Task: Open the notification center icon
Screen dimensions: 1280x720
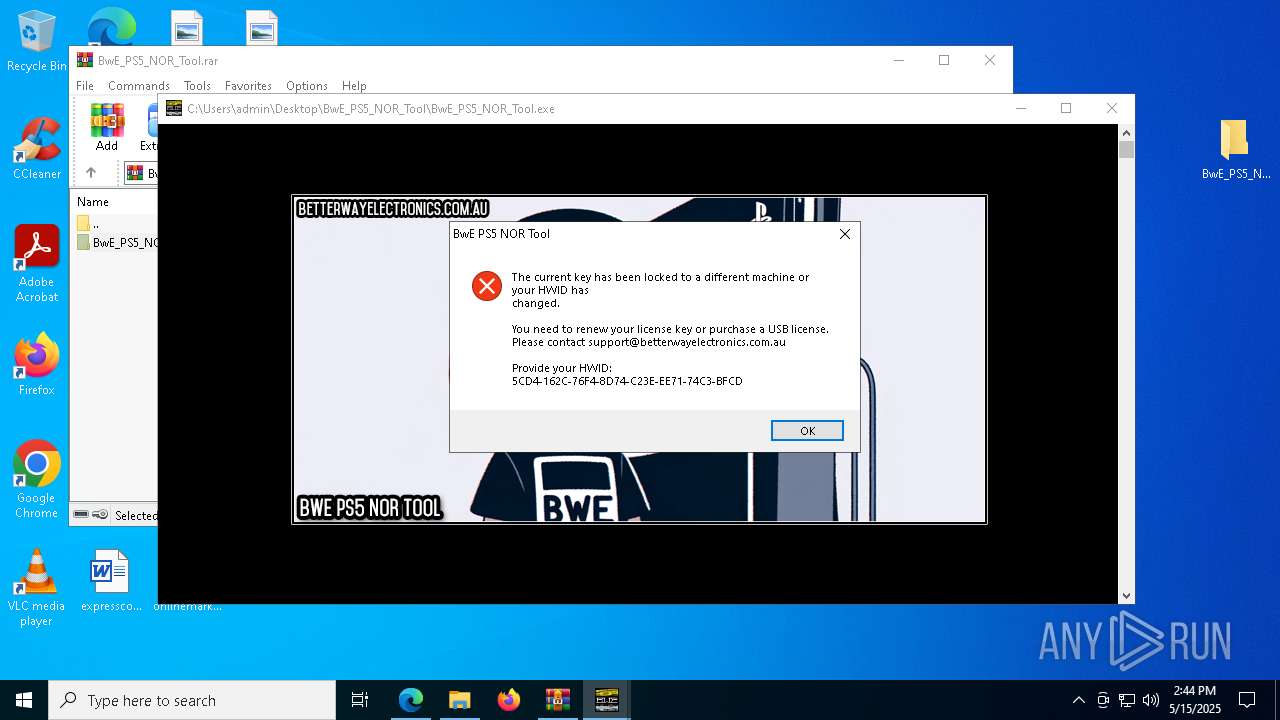Action: click(x=1247, y=700)
